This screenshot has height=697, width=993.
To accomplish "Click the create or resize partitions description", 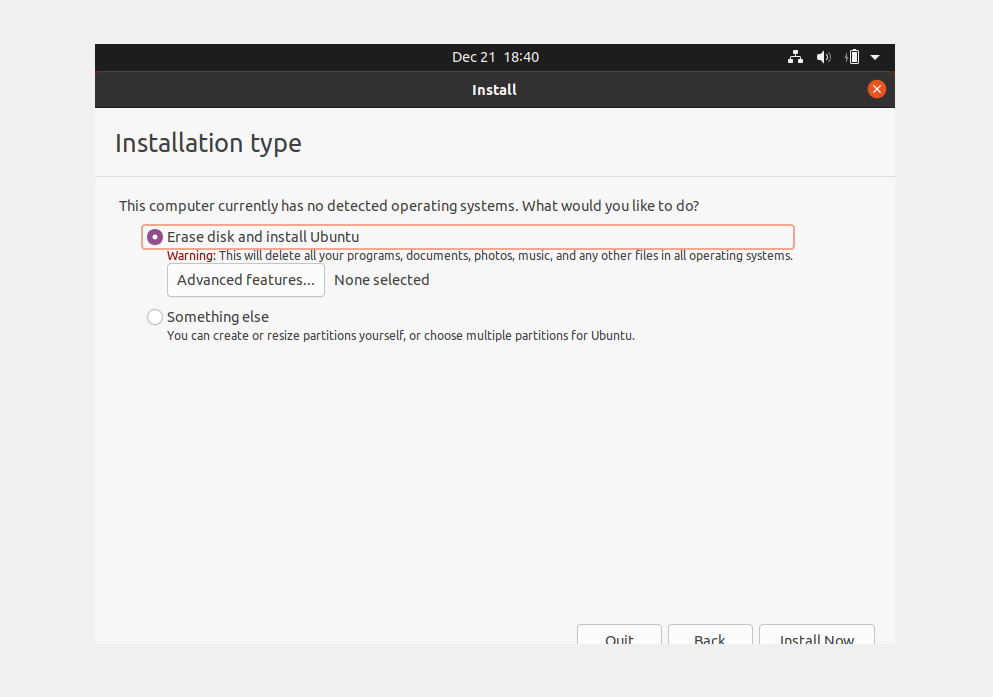I will (401, 336).
